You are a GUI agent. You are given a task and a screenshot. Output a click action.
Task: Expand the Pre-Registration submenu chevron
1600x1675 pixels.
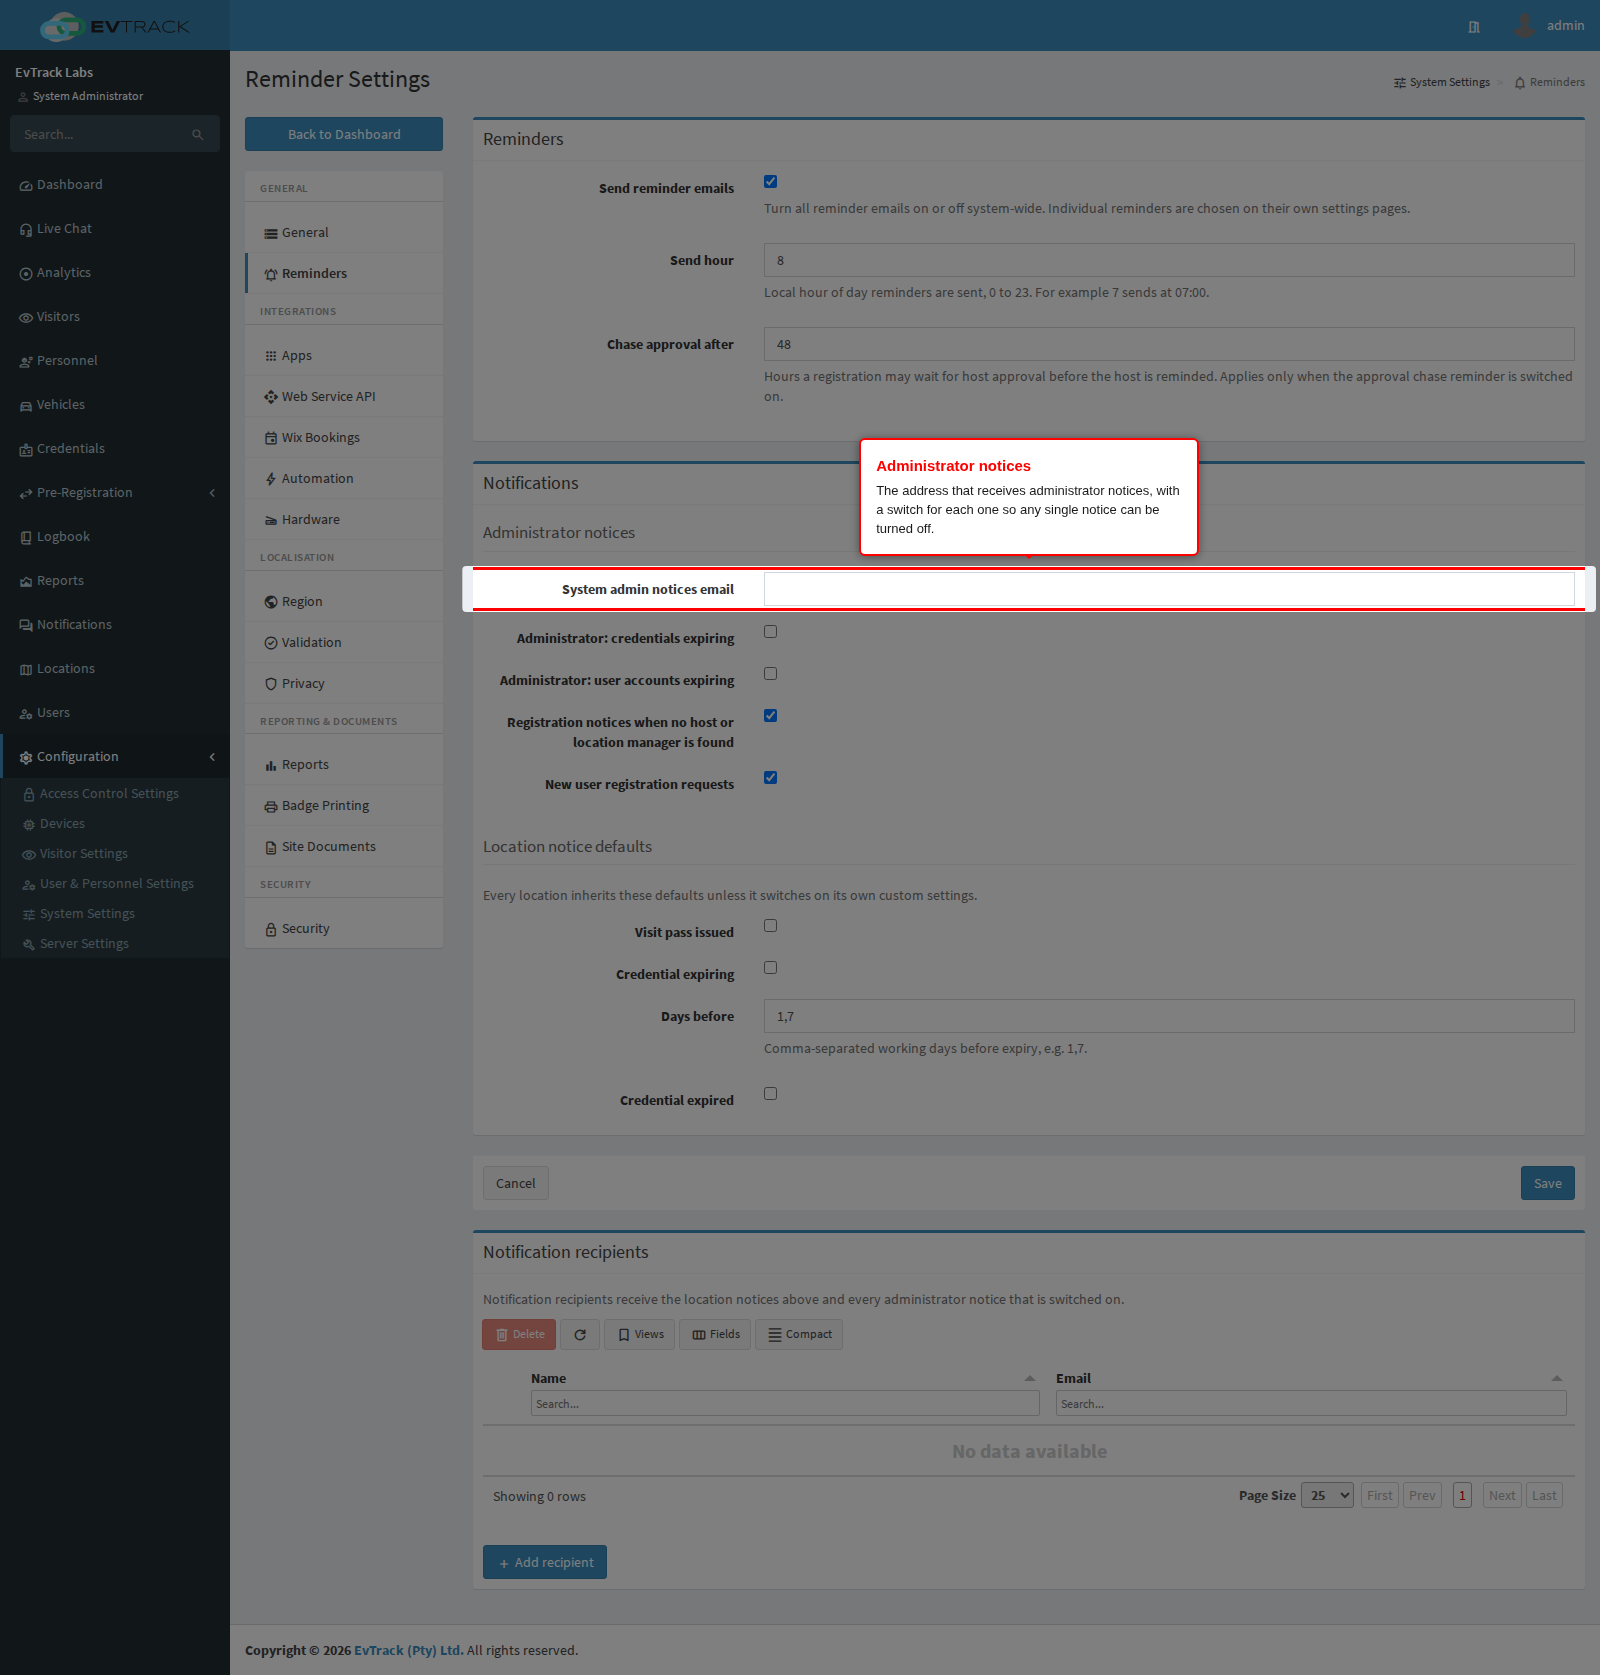pos(212,493)
